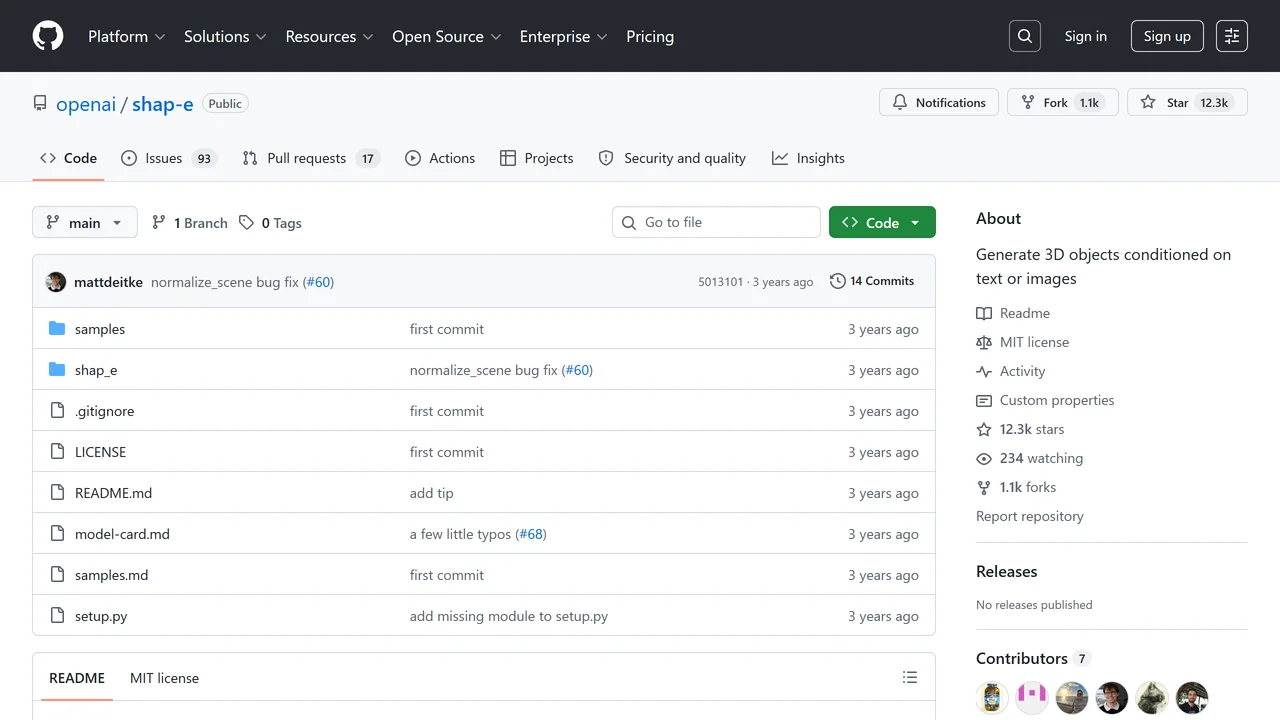Click the Notifications bell button
1280x720 pixels.
click(939, 102)
